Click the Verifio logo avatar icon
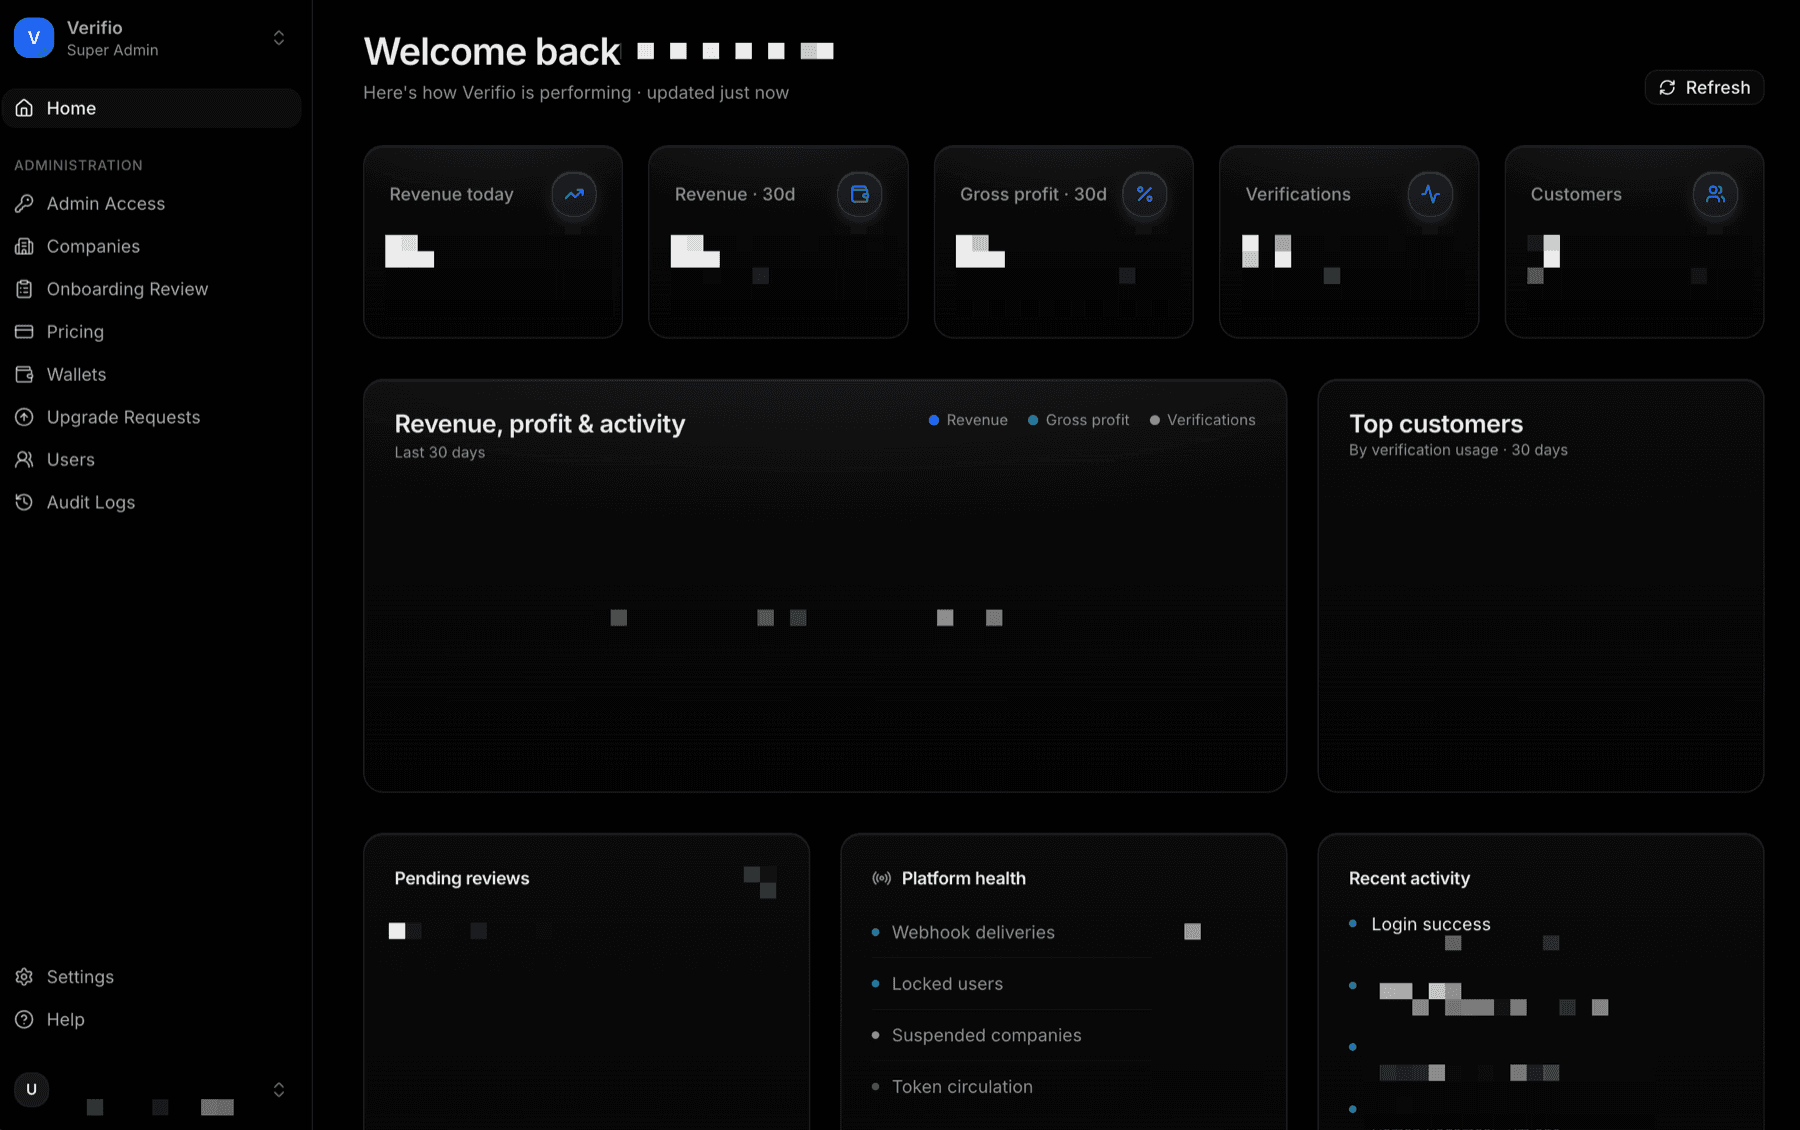The image size is (1800, 1130). coord(33,38)
